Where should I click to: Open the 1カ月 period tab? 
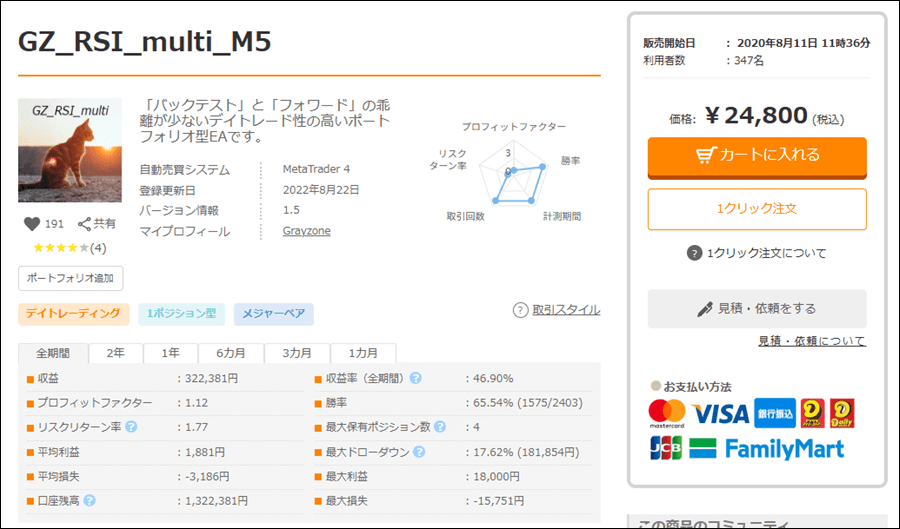(x=363, y=354)
